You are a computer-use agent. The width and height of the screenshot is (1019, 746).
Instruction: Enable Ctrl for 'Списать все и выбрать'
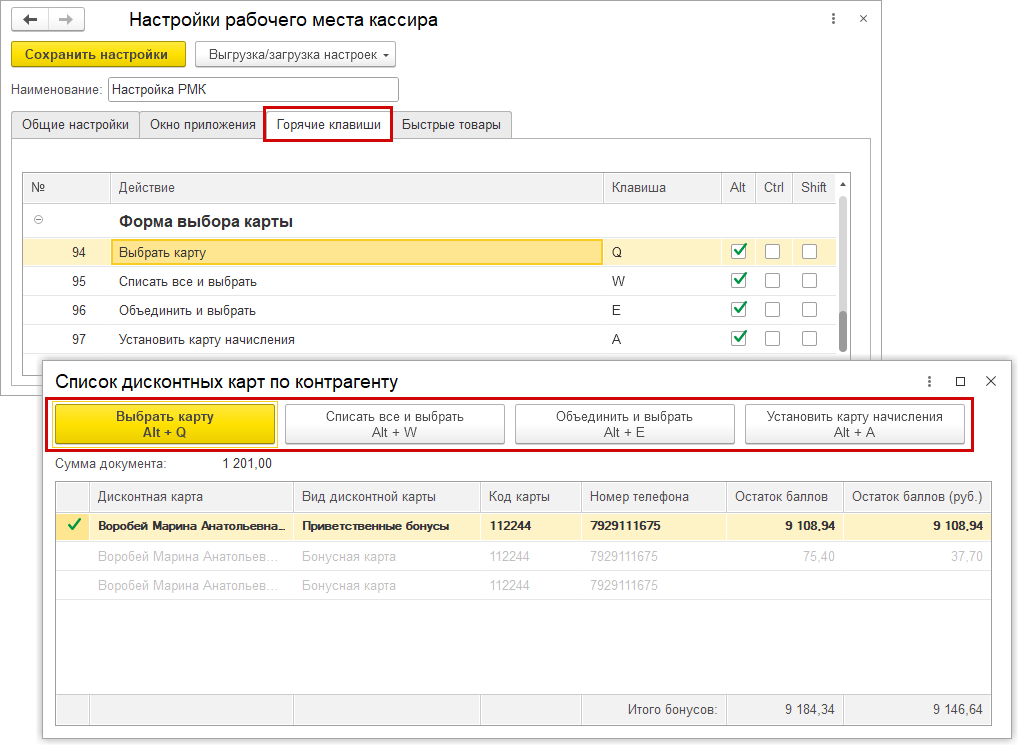772,281
